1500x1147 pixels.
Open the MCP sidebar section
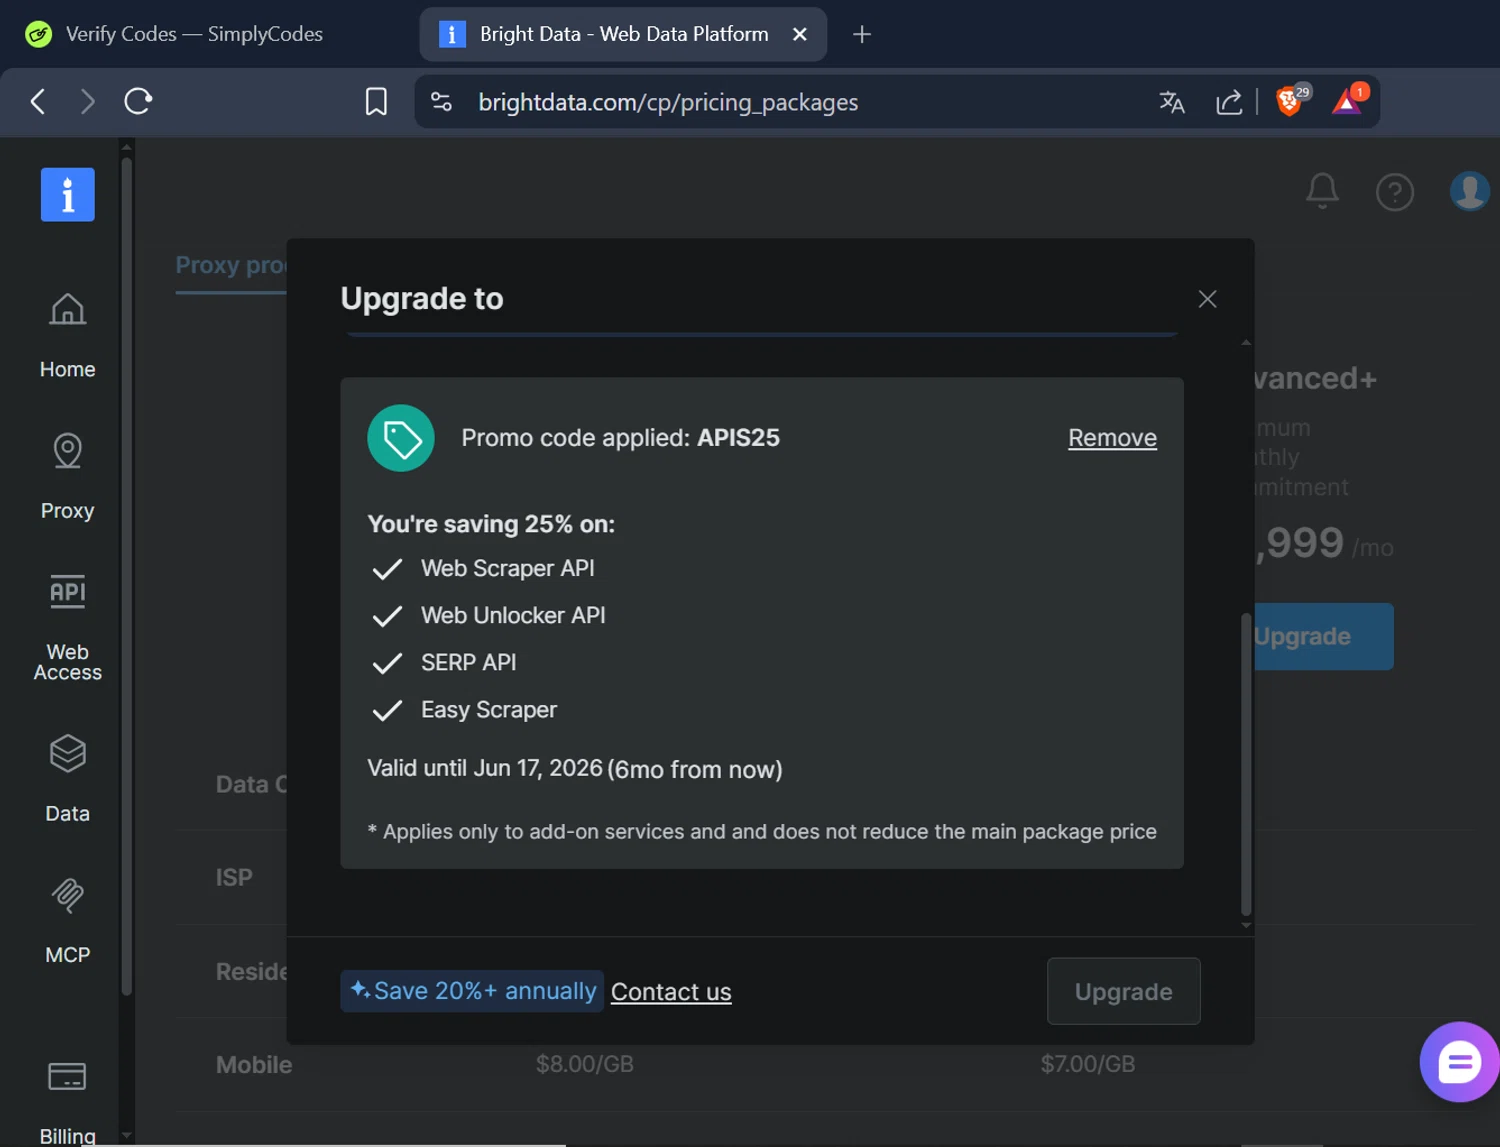click(67, 921)
